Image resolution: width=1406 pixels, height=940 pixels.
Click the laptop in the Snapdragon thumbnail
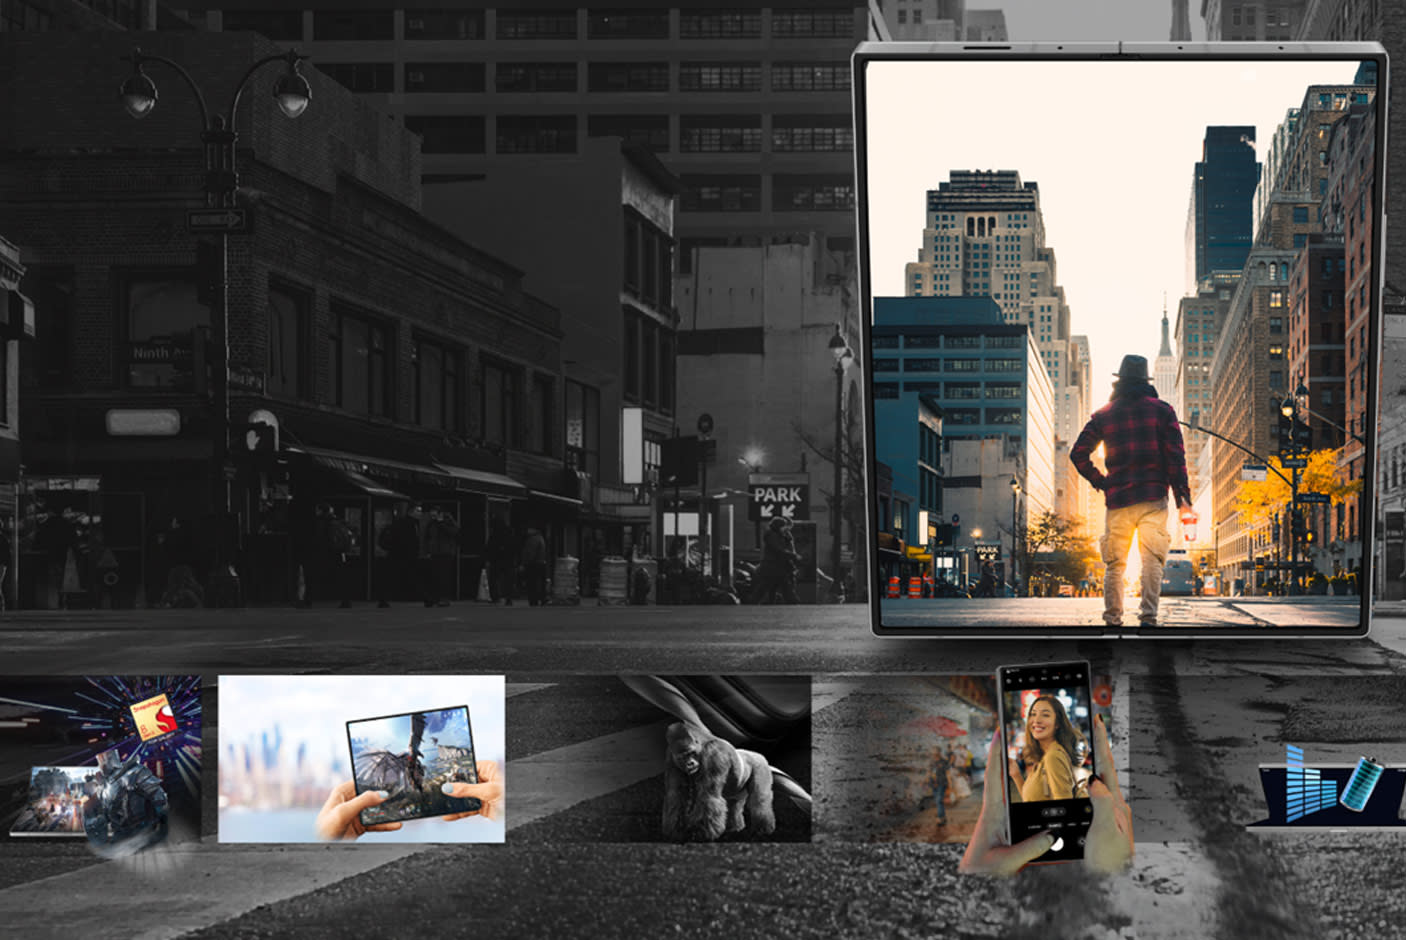pyautogui.click(x=48, y=802)
